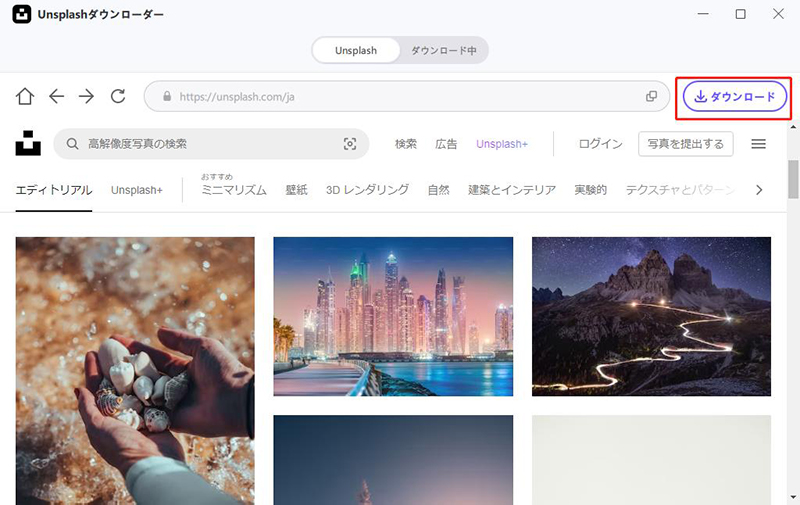Viewport: 800px width, 505px height.
Task: Open the mountain night road photo
Action: (x=651, y=316)
